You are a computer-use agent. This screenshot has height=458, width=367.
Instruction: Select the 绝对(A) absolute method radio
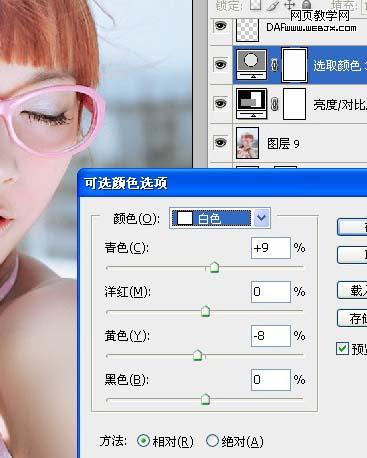click(x=212, y=441)
